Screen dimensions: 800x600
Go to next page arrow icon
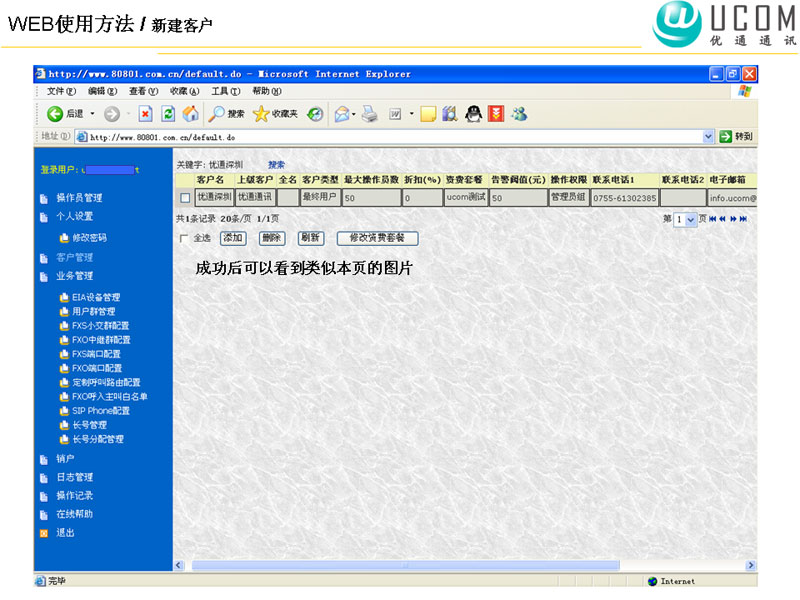[733, 219]
